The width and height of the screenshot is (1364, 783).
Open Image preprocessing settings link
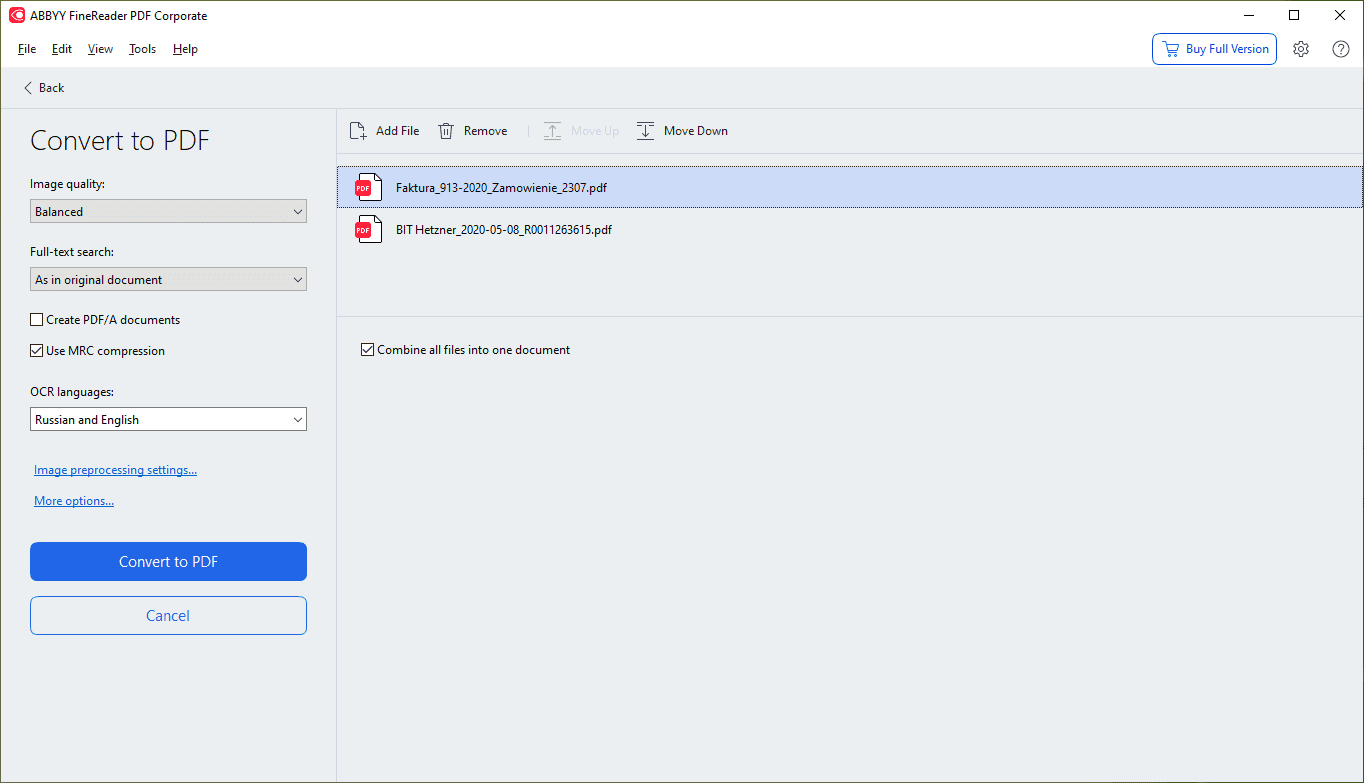click(x=115, y=470)
